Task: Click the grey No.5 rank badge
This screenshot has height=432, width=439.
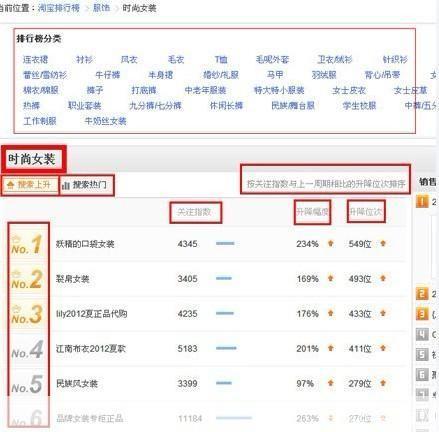Action: point(27,384)
